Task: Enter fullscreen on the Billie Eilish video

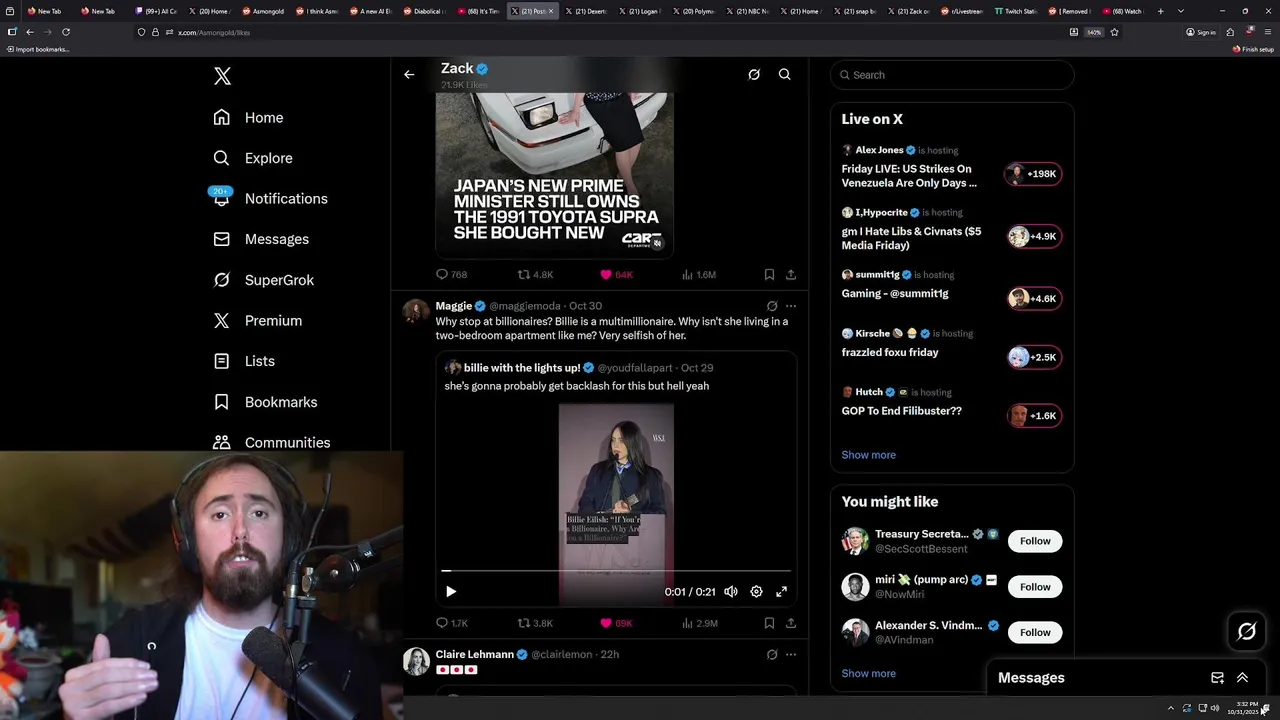Action: point(781,591)
